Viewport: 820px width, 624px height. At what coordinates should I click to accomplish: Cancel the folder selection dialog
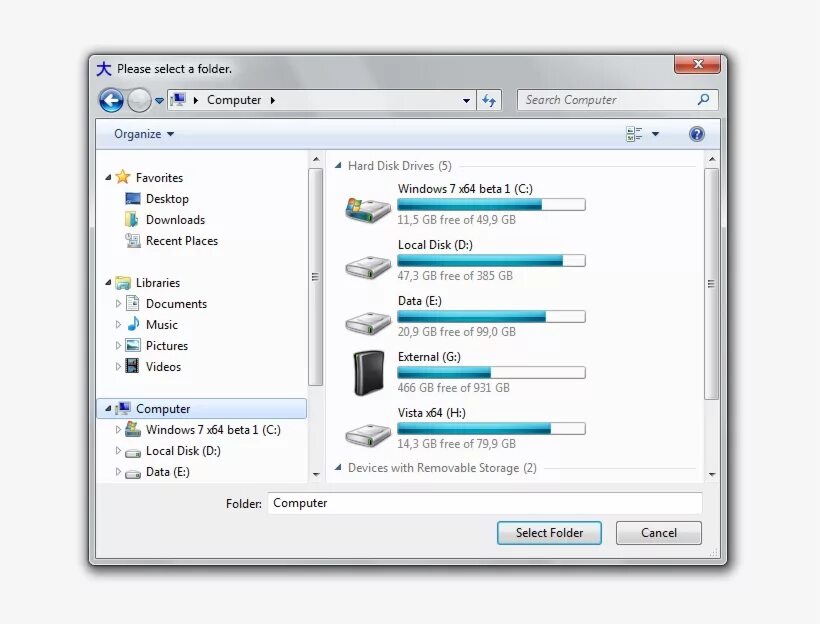point(658,532)
